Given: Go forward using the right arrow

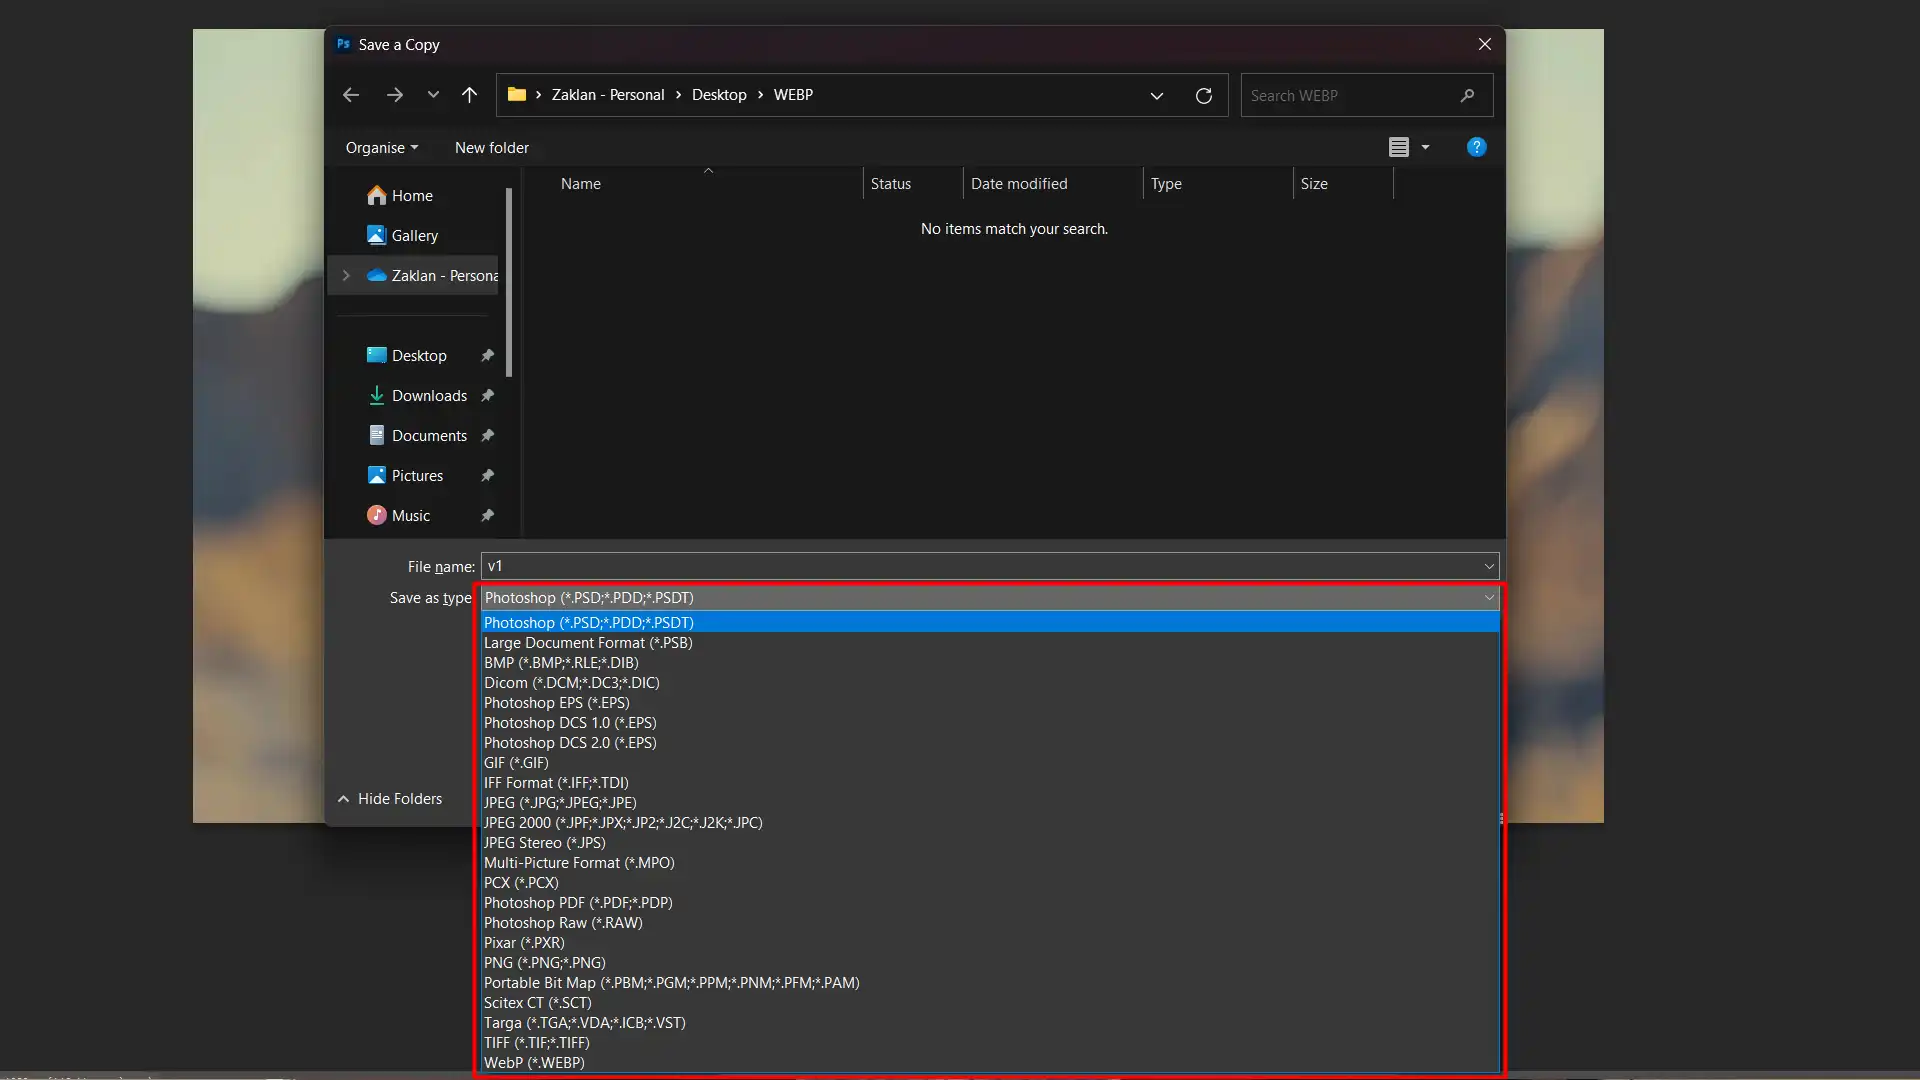Looking at the screenshot, I should point(395,95).
